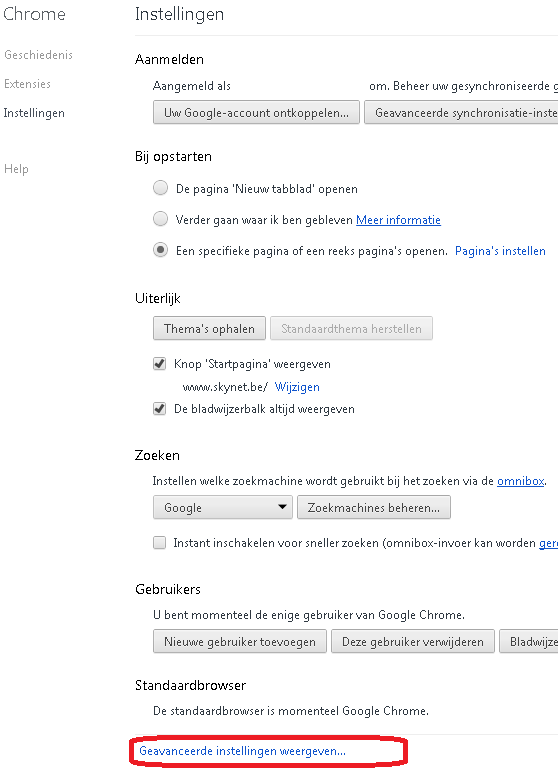This screenshot has width=558, height=780.
Task: Select 'De pagina Nieuw tabblad openen' radio
Action: click(x=160, y=188)
